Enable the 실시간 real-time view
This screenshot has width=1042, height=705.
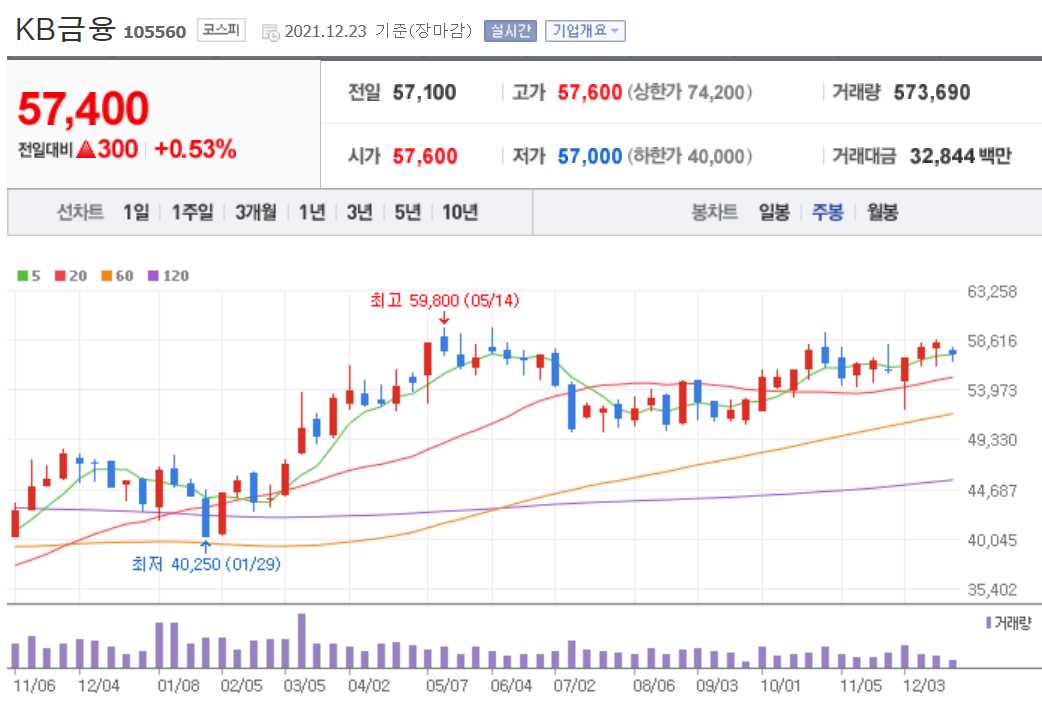(511, 31)
